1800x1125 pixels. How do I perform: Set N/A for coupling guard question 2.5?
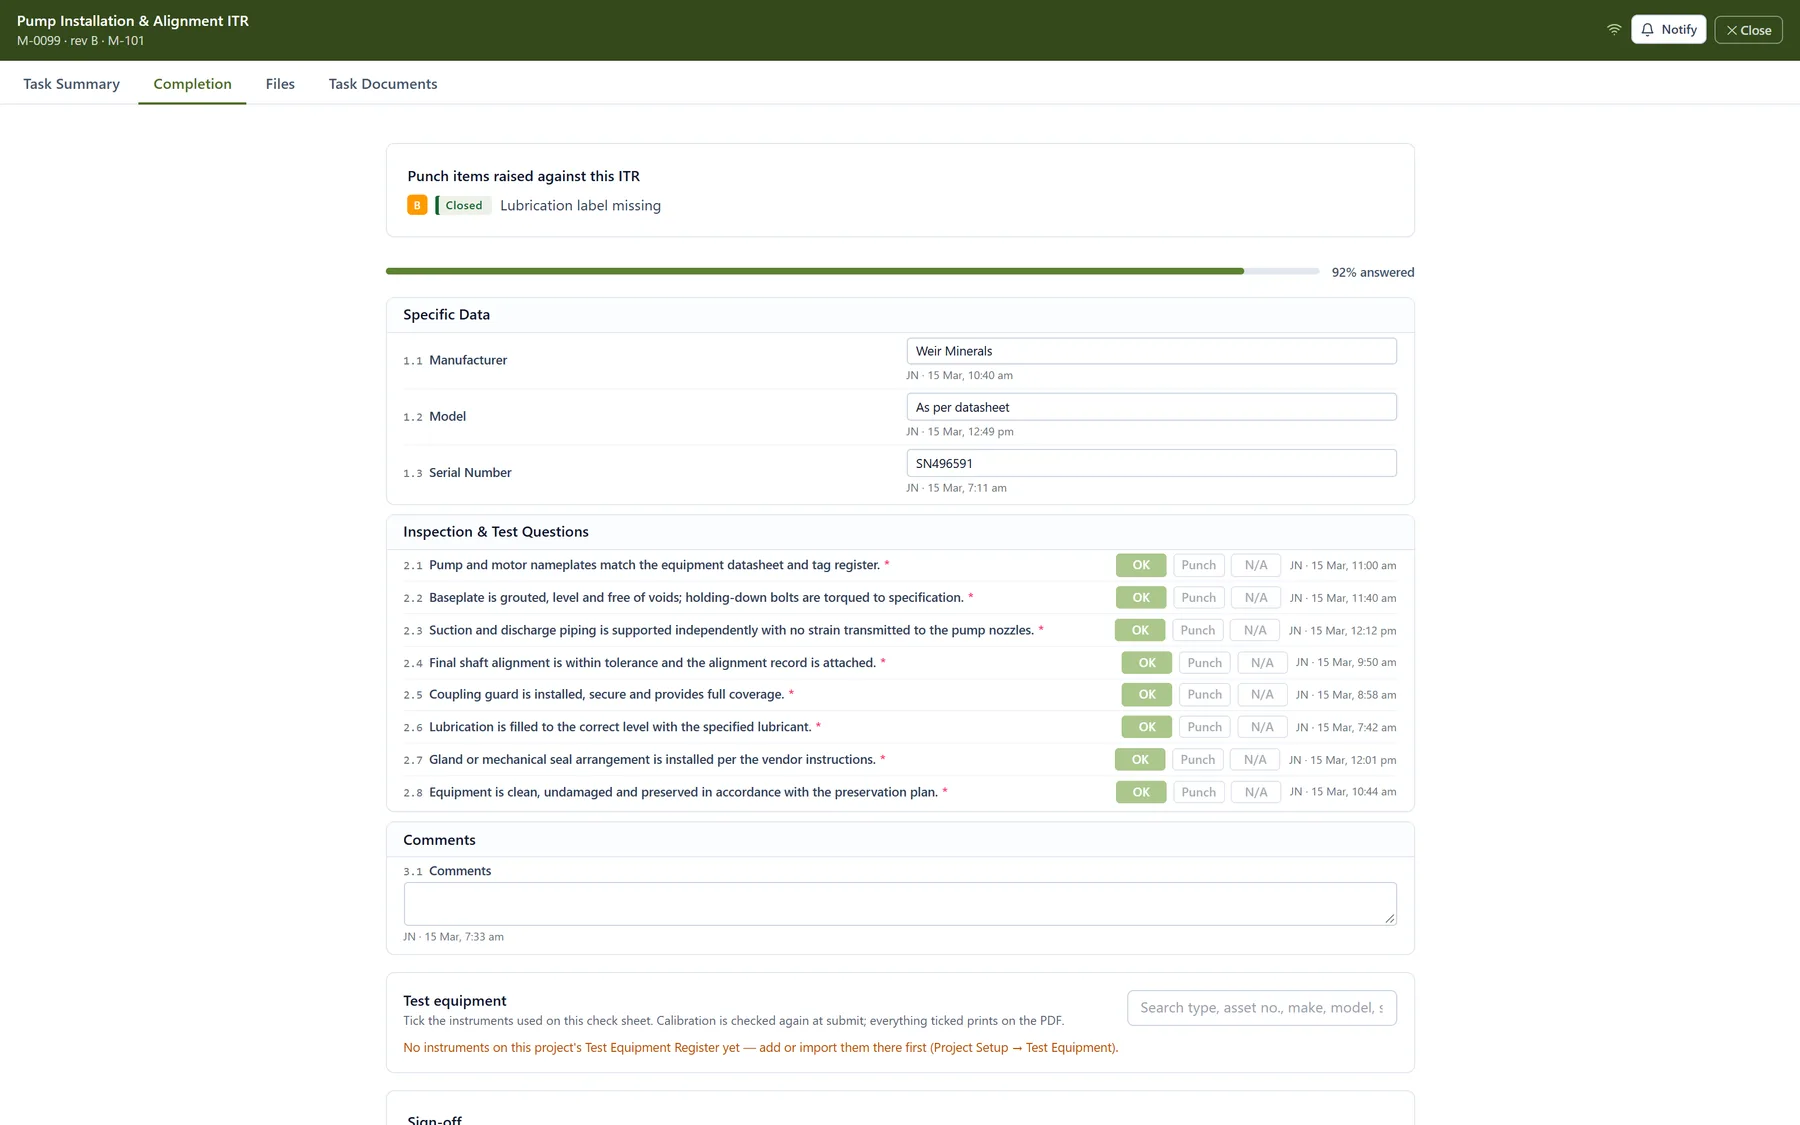[1262, 695]
